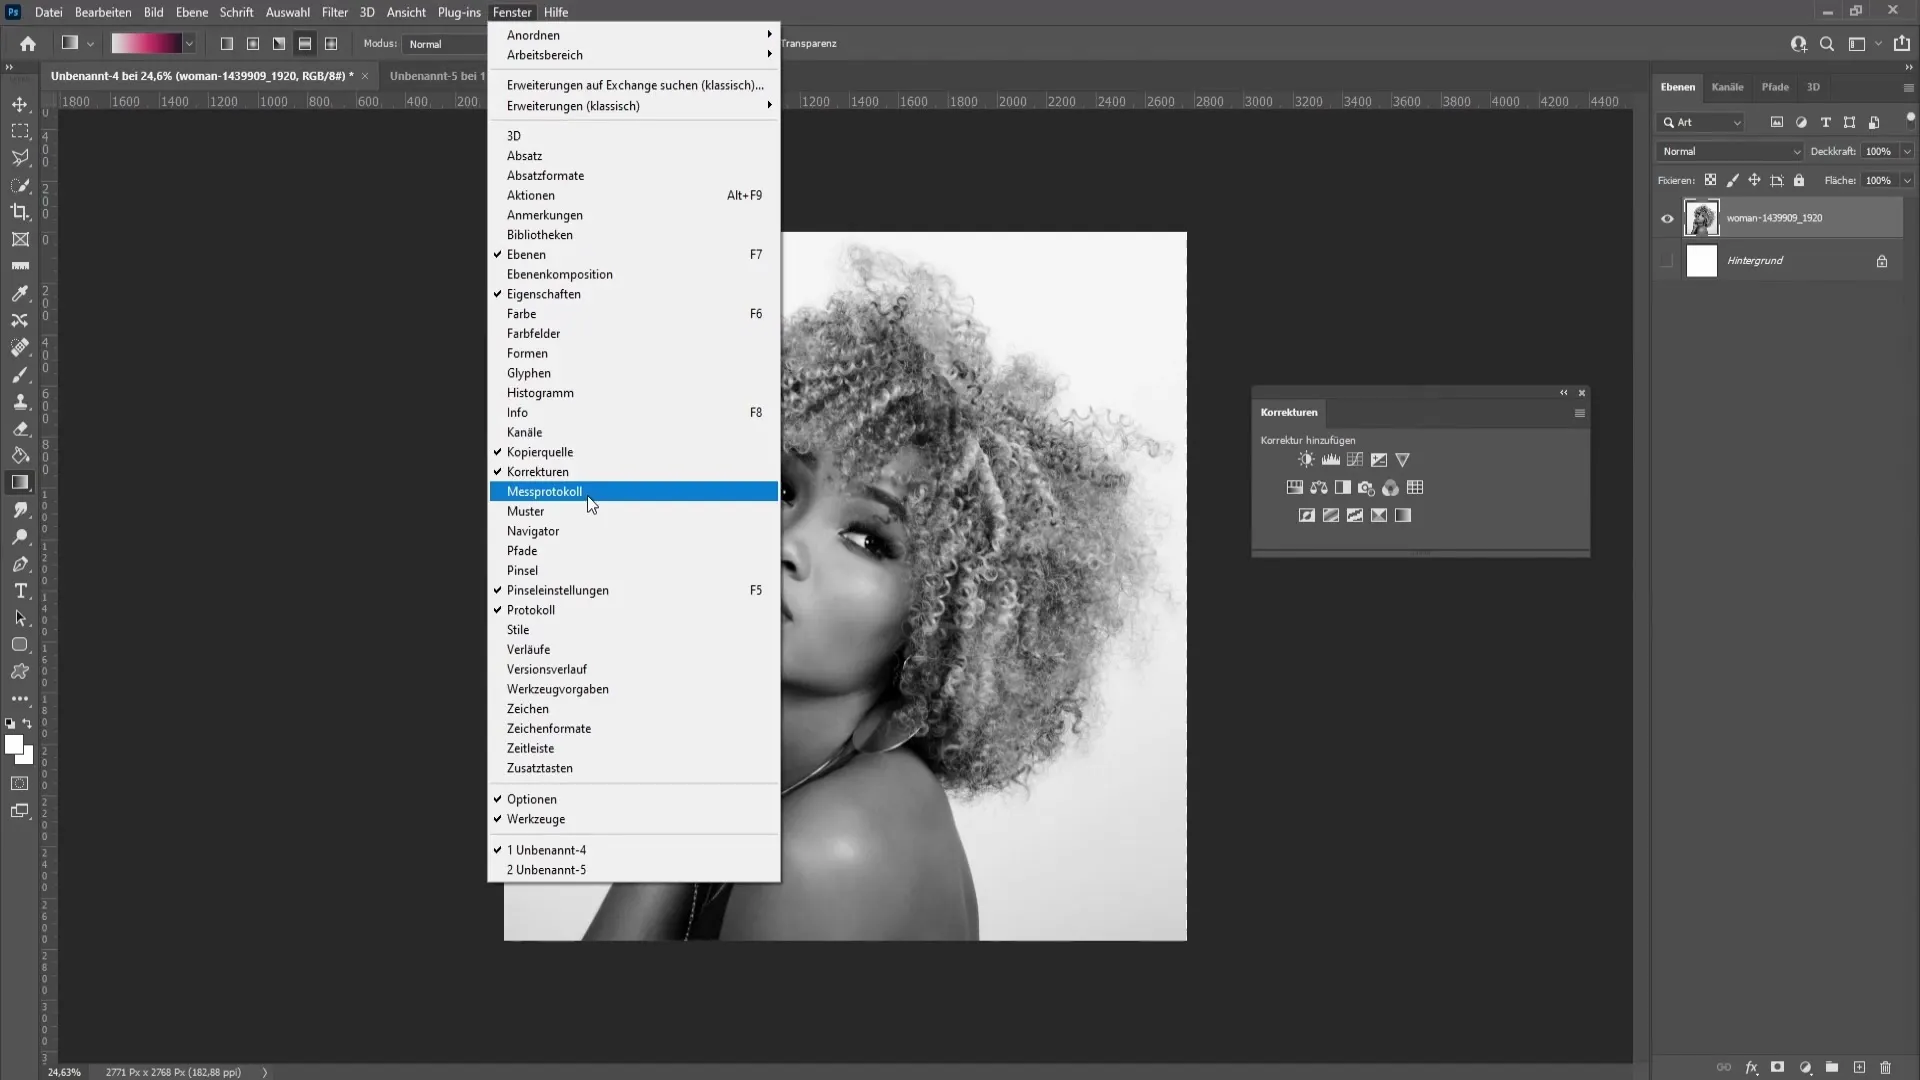Click Messprotokoll menu item

tap(545, 491)
